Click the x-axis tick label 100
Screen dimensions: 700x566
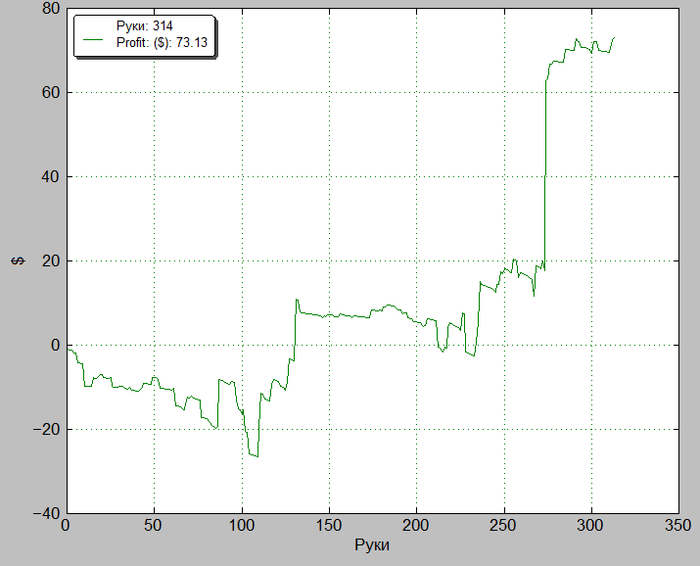pyautogui.click(x=242, y=525)
